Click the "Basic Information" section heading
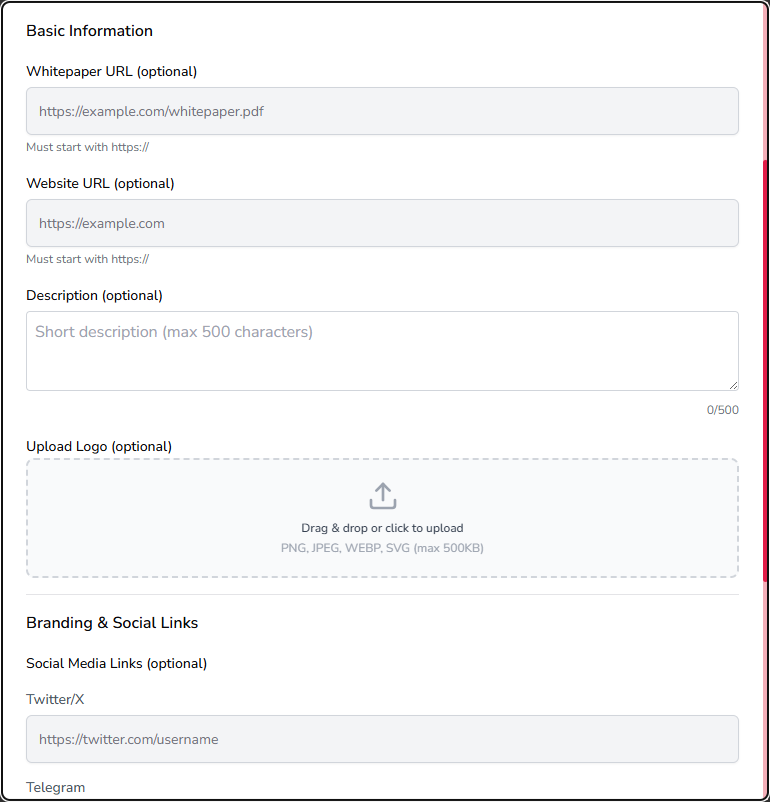Screen dimensions: 770x802 89,31
